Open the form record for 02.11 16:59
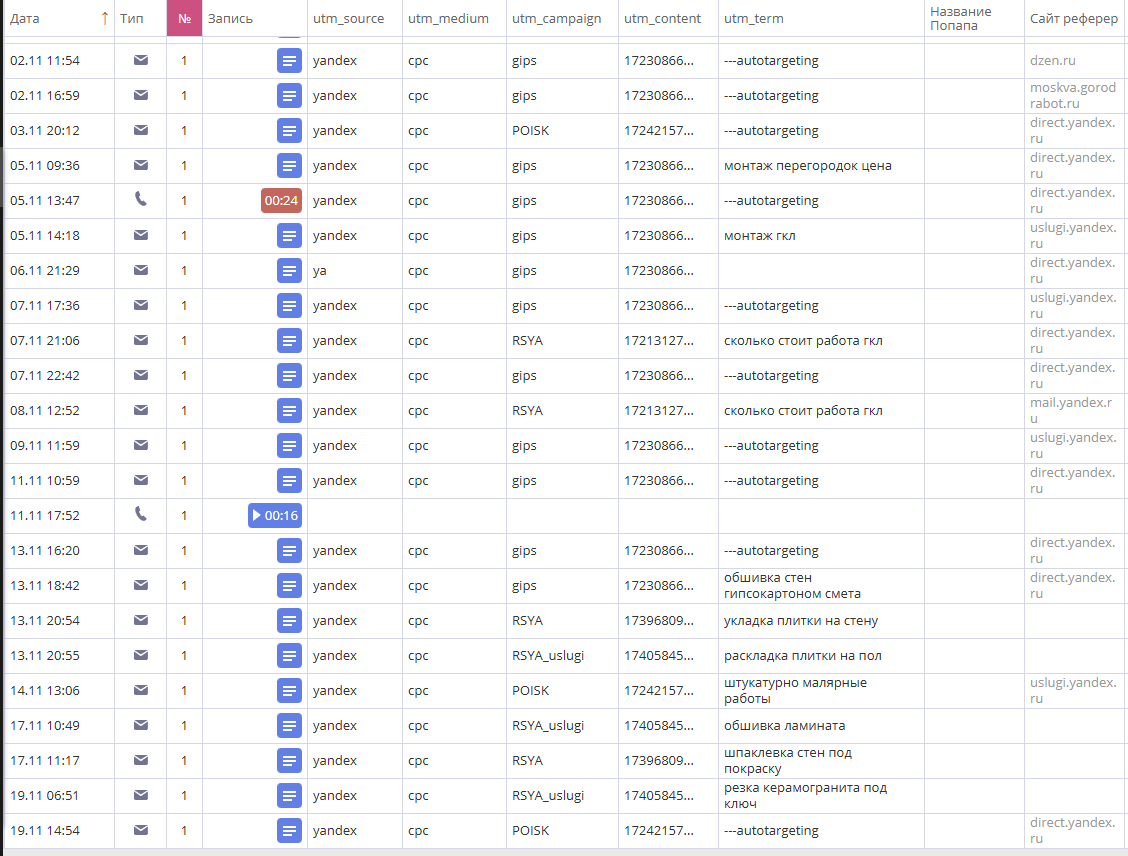Image resolution: width=1128 pixels, height=856 pixels. tap(288, 96)
